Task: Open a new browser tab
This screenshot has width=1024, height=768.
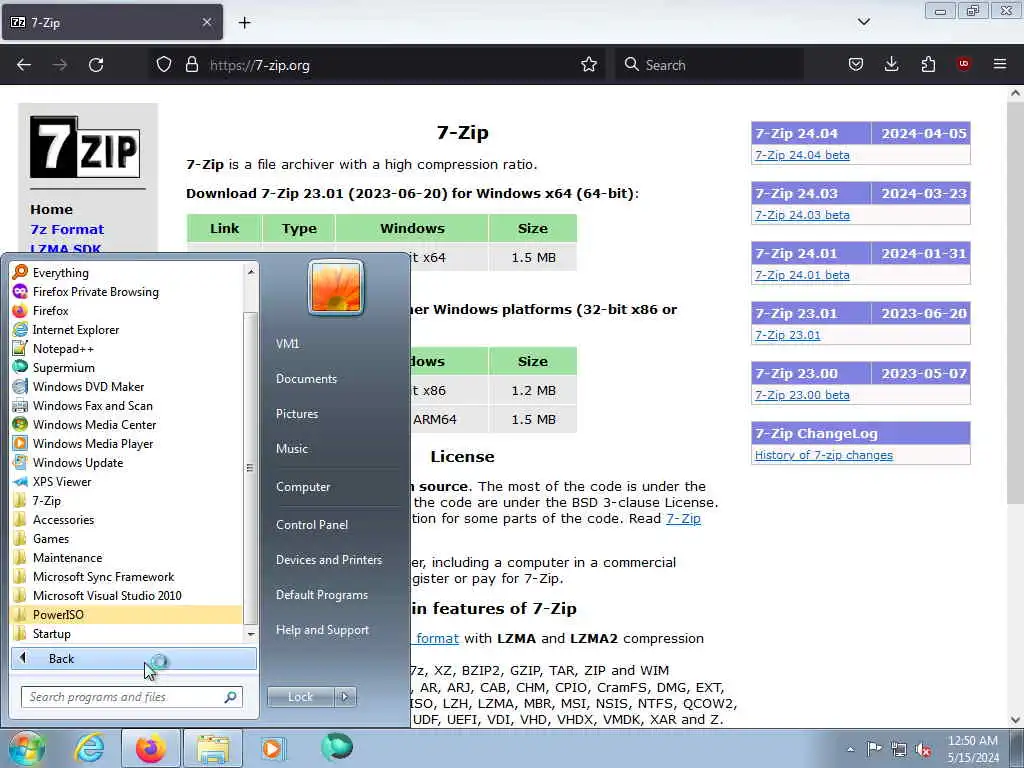Action: pos(244,22)
